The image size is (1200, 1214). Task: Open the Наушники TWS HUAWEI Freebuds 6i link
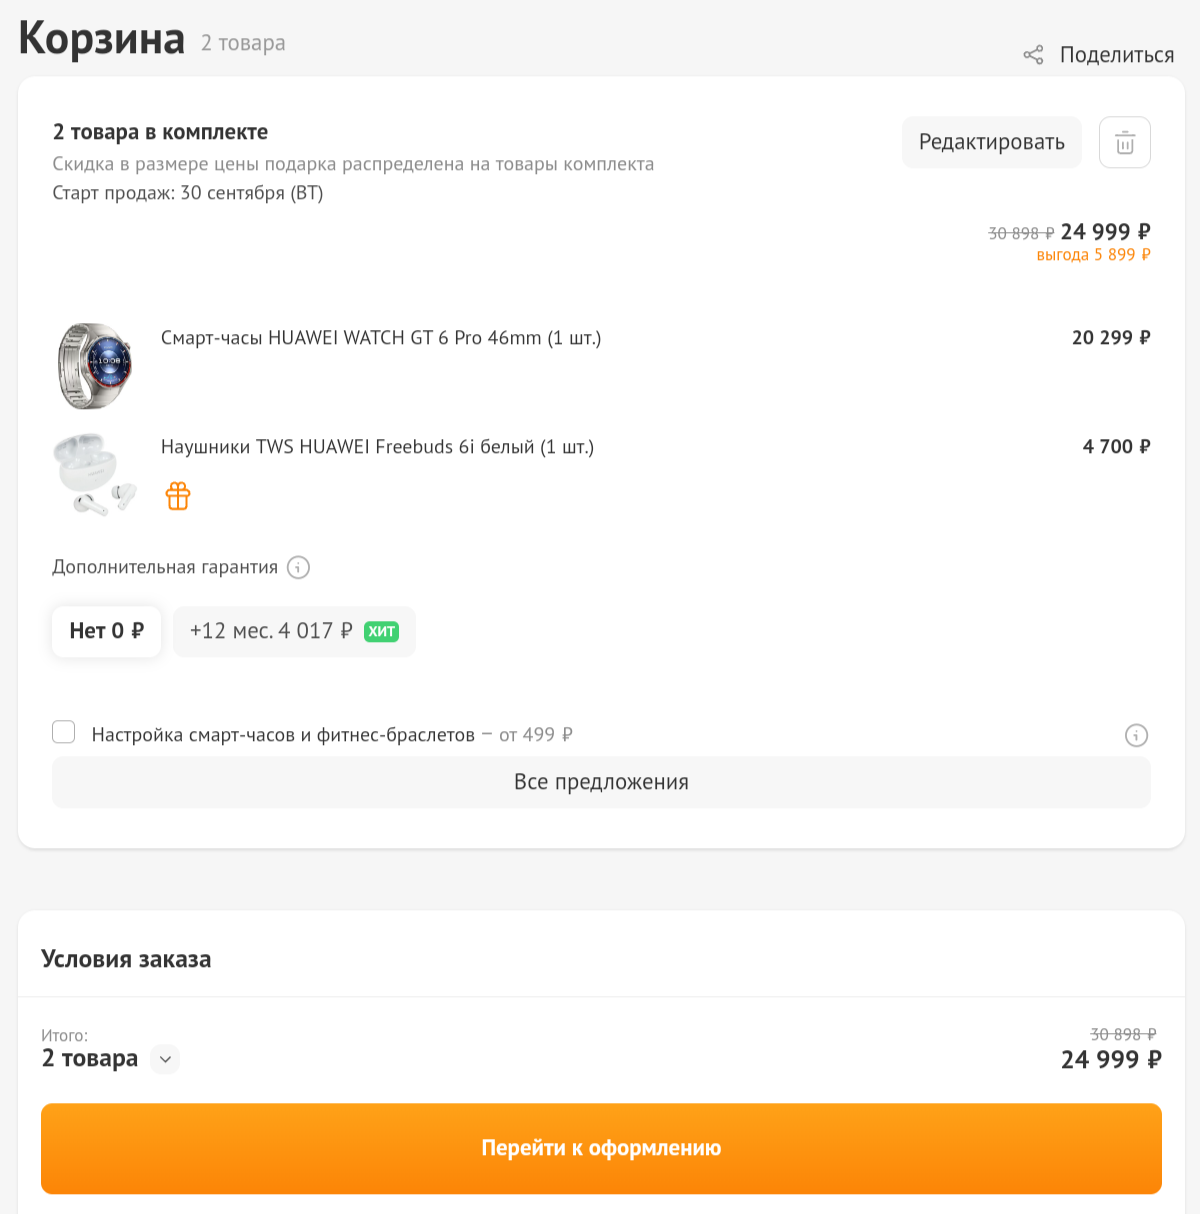[377, 447]
